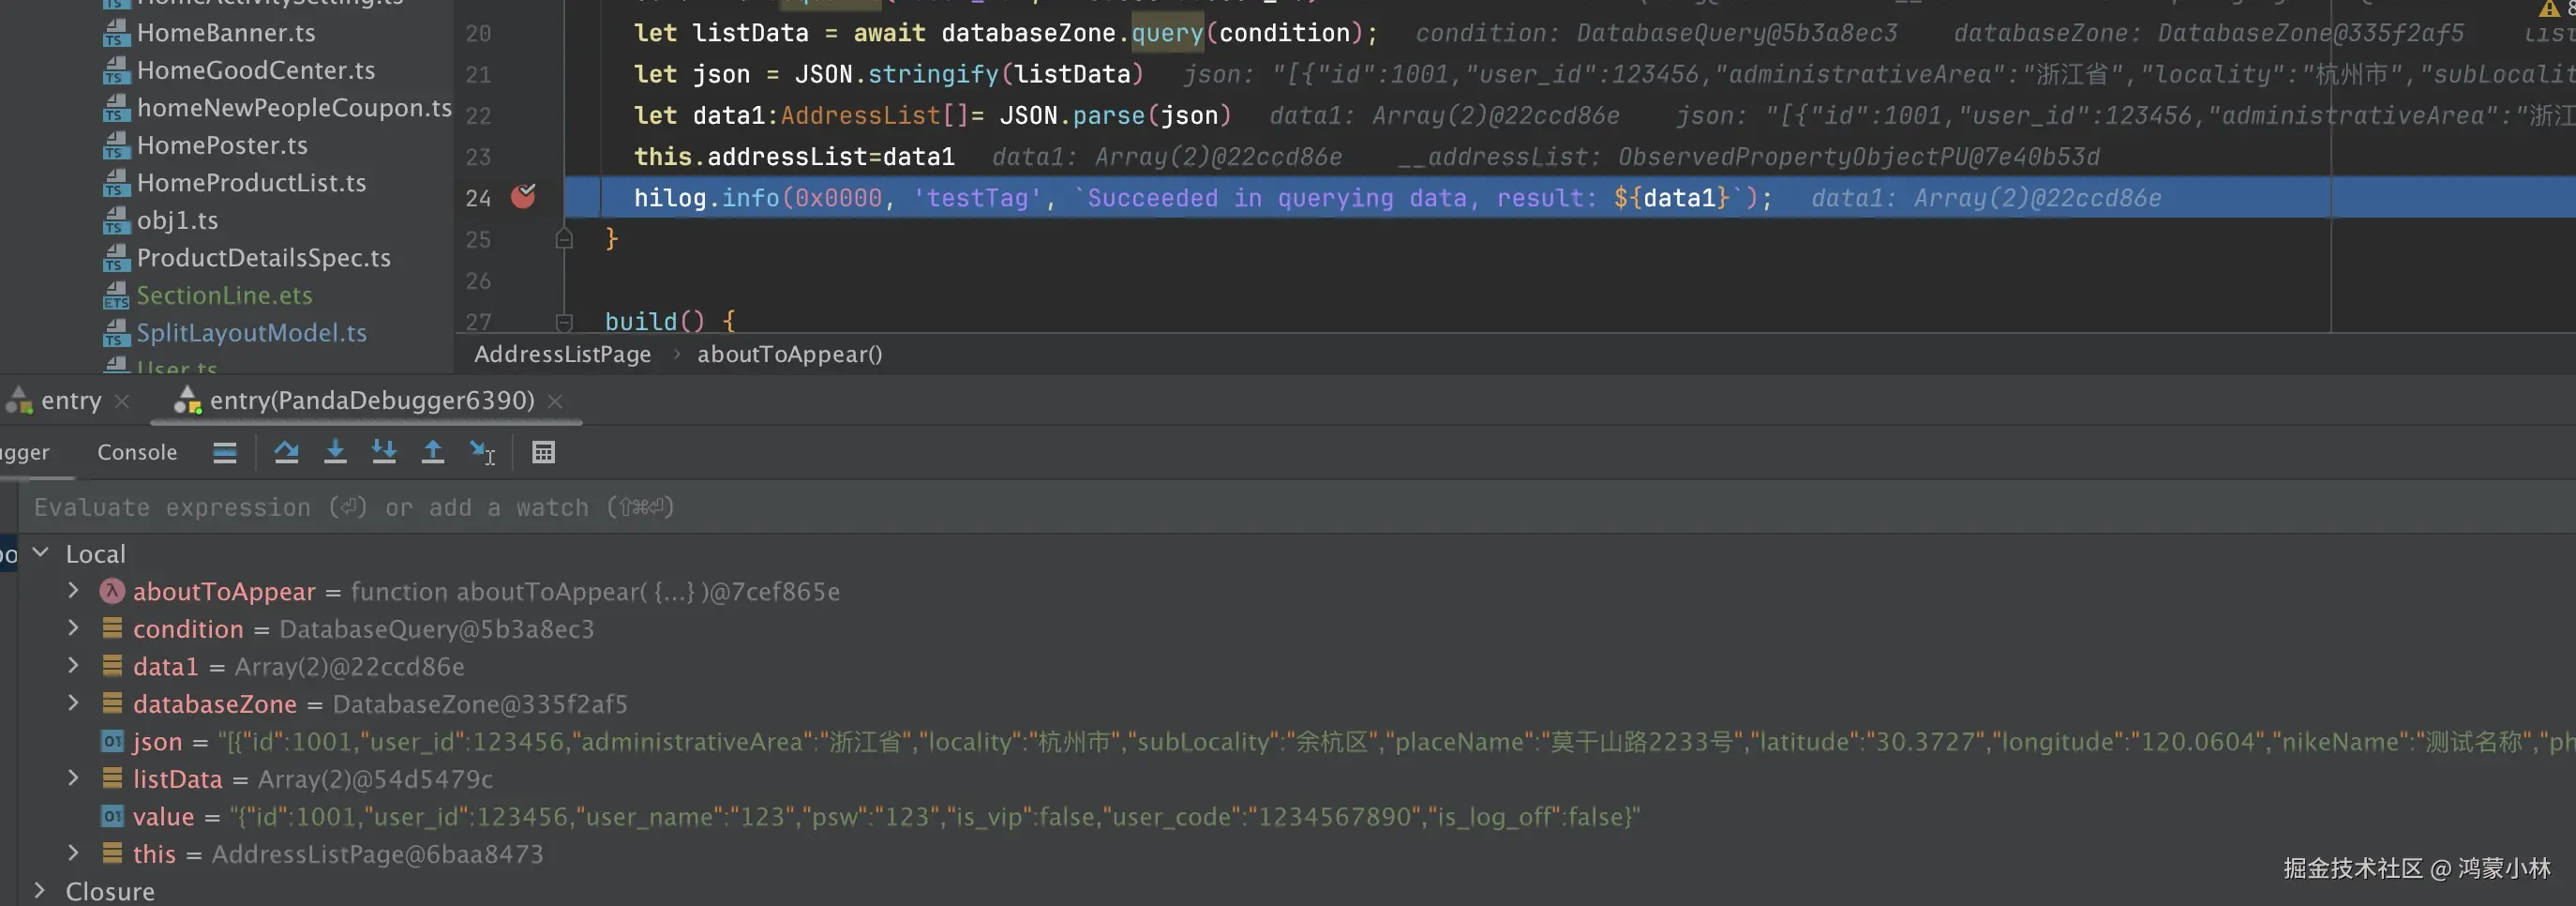Expand the listData array variable
This screenshot has width=2576, height=906.
tap(73, 777)
